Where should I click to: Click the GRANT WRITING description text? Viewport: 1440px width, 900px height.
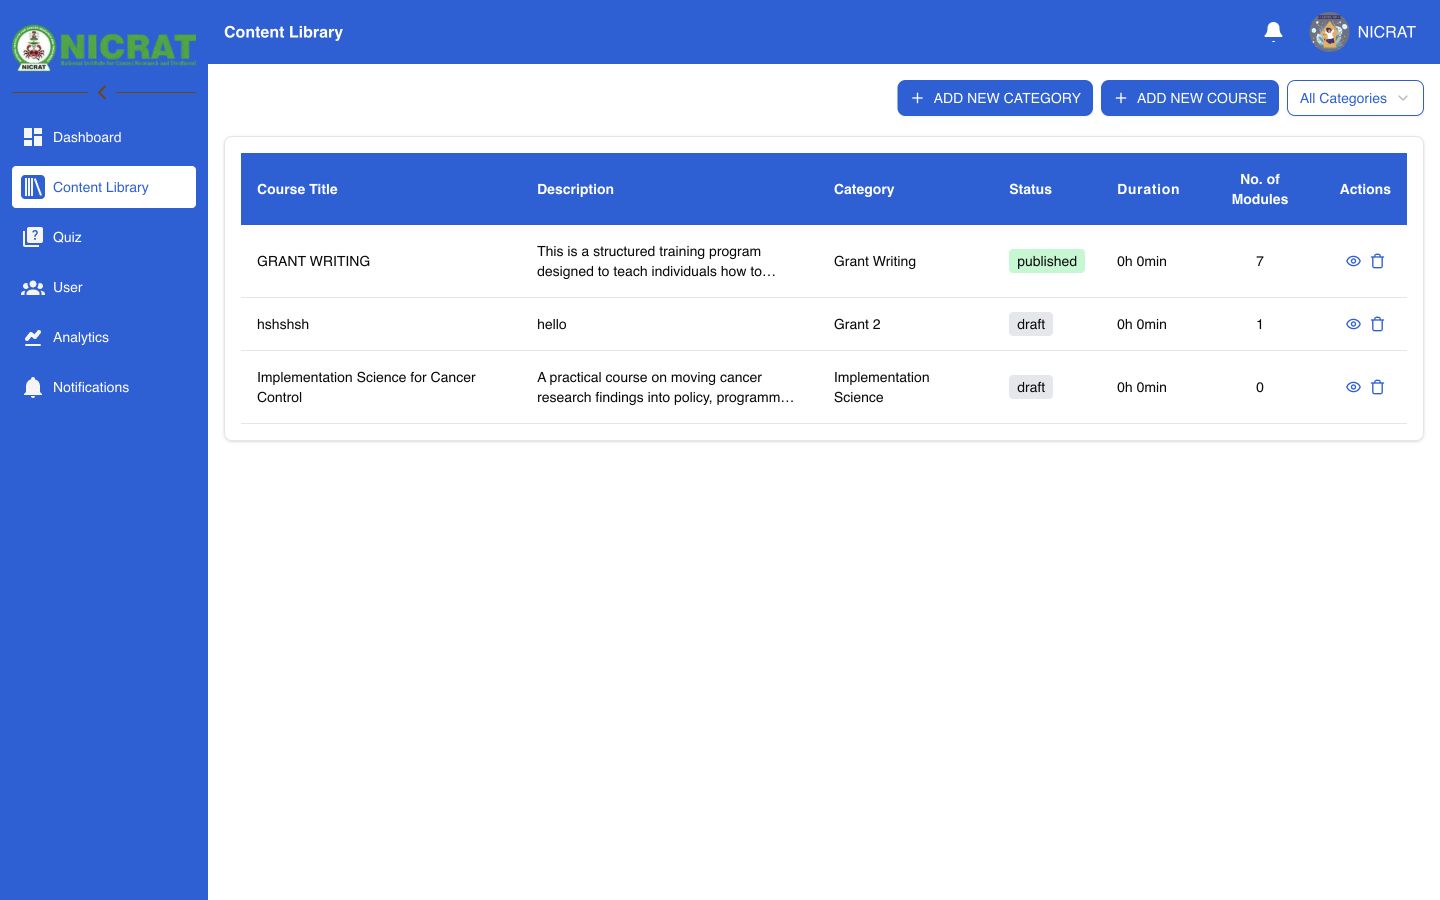pyautogui.click(x=656, y=261)
